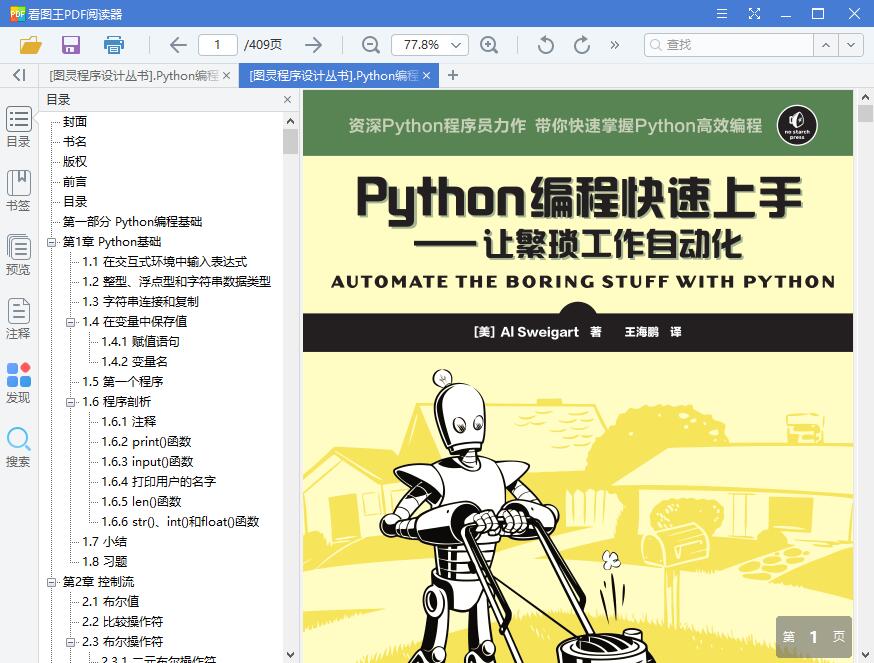This screenshot has width=874, height=663.
Task: Open the 目录 sidebar panel
Action: click(18, 127)
